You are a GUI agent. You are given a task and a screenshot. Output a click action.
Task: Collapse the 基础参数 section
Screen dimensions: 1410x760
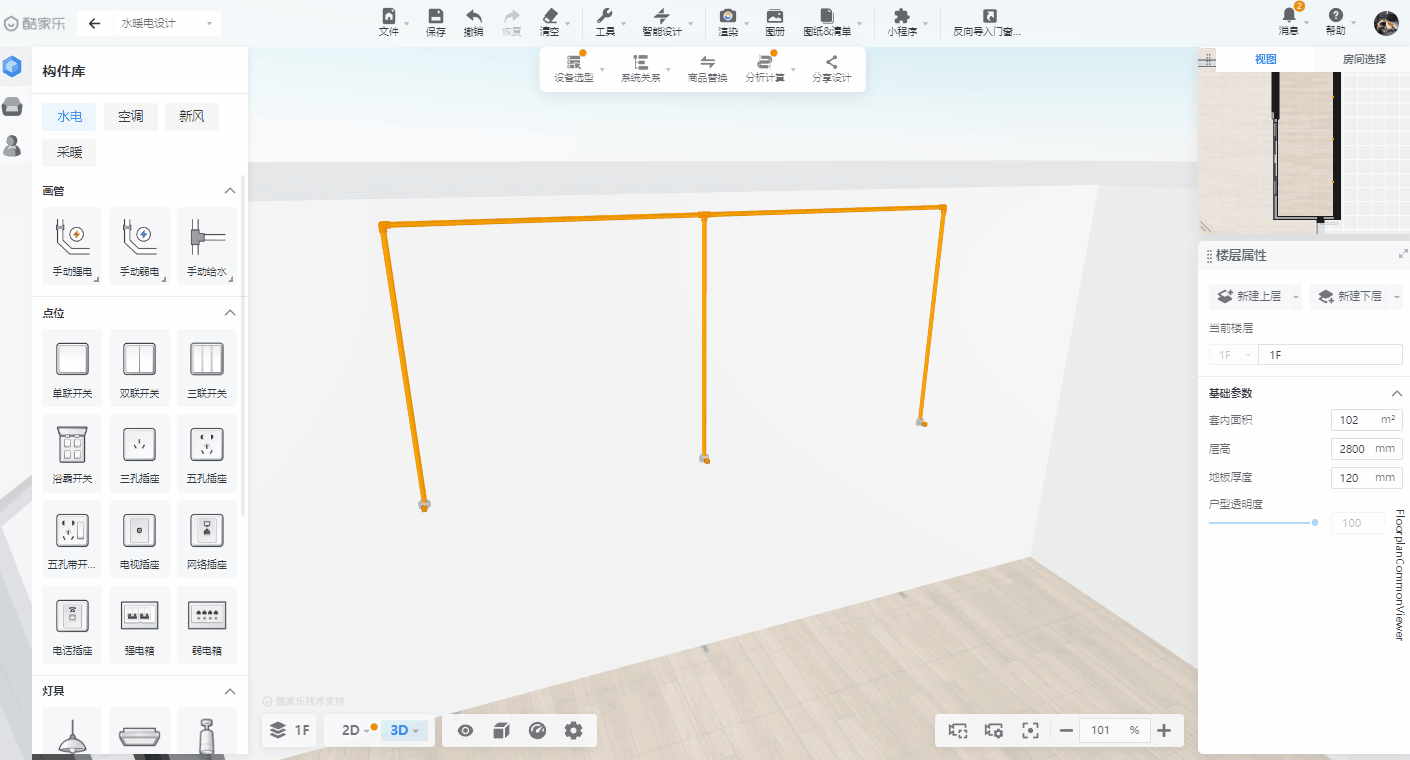click(x=1396, y=393)
